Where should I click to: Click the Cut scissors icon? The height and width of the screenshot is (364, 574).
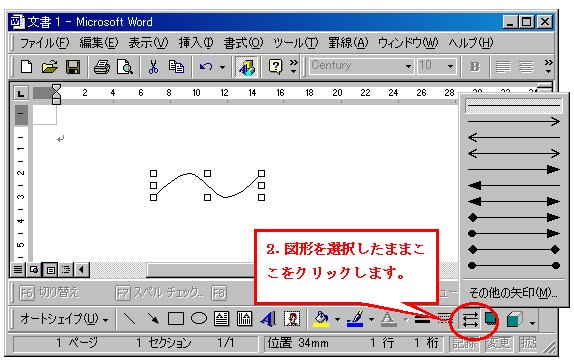(153, 67)
